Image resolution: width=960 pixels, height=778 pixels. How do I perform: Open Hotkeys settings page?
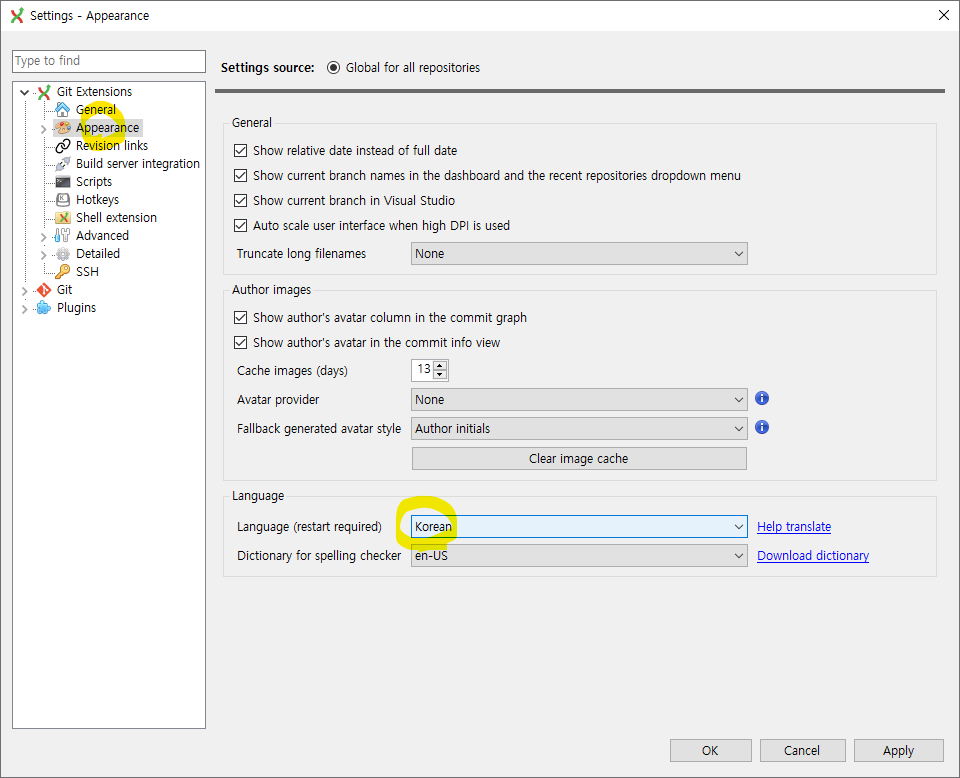click(97, 200)
